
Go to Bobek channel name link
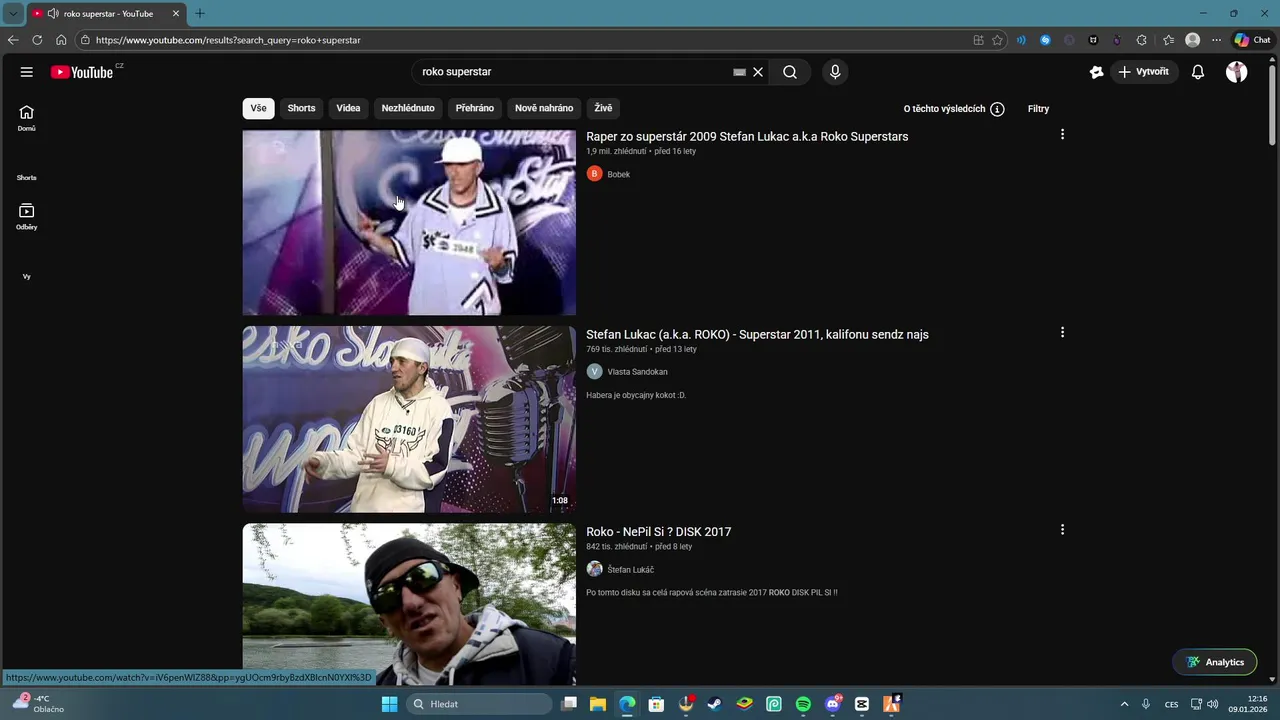(x=619, y=174)
